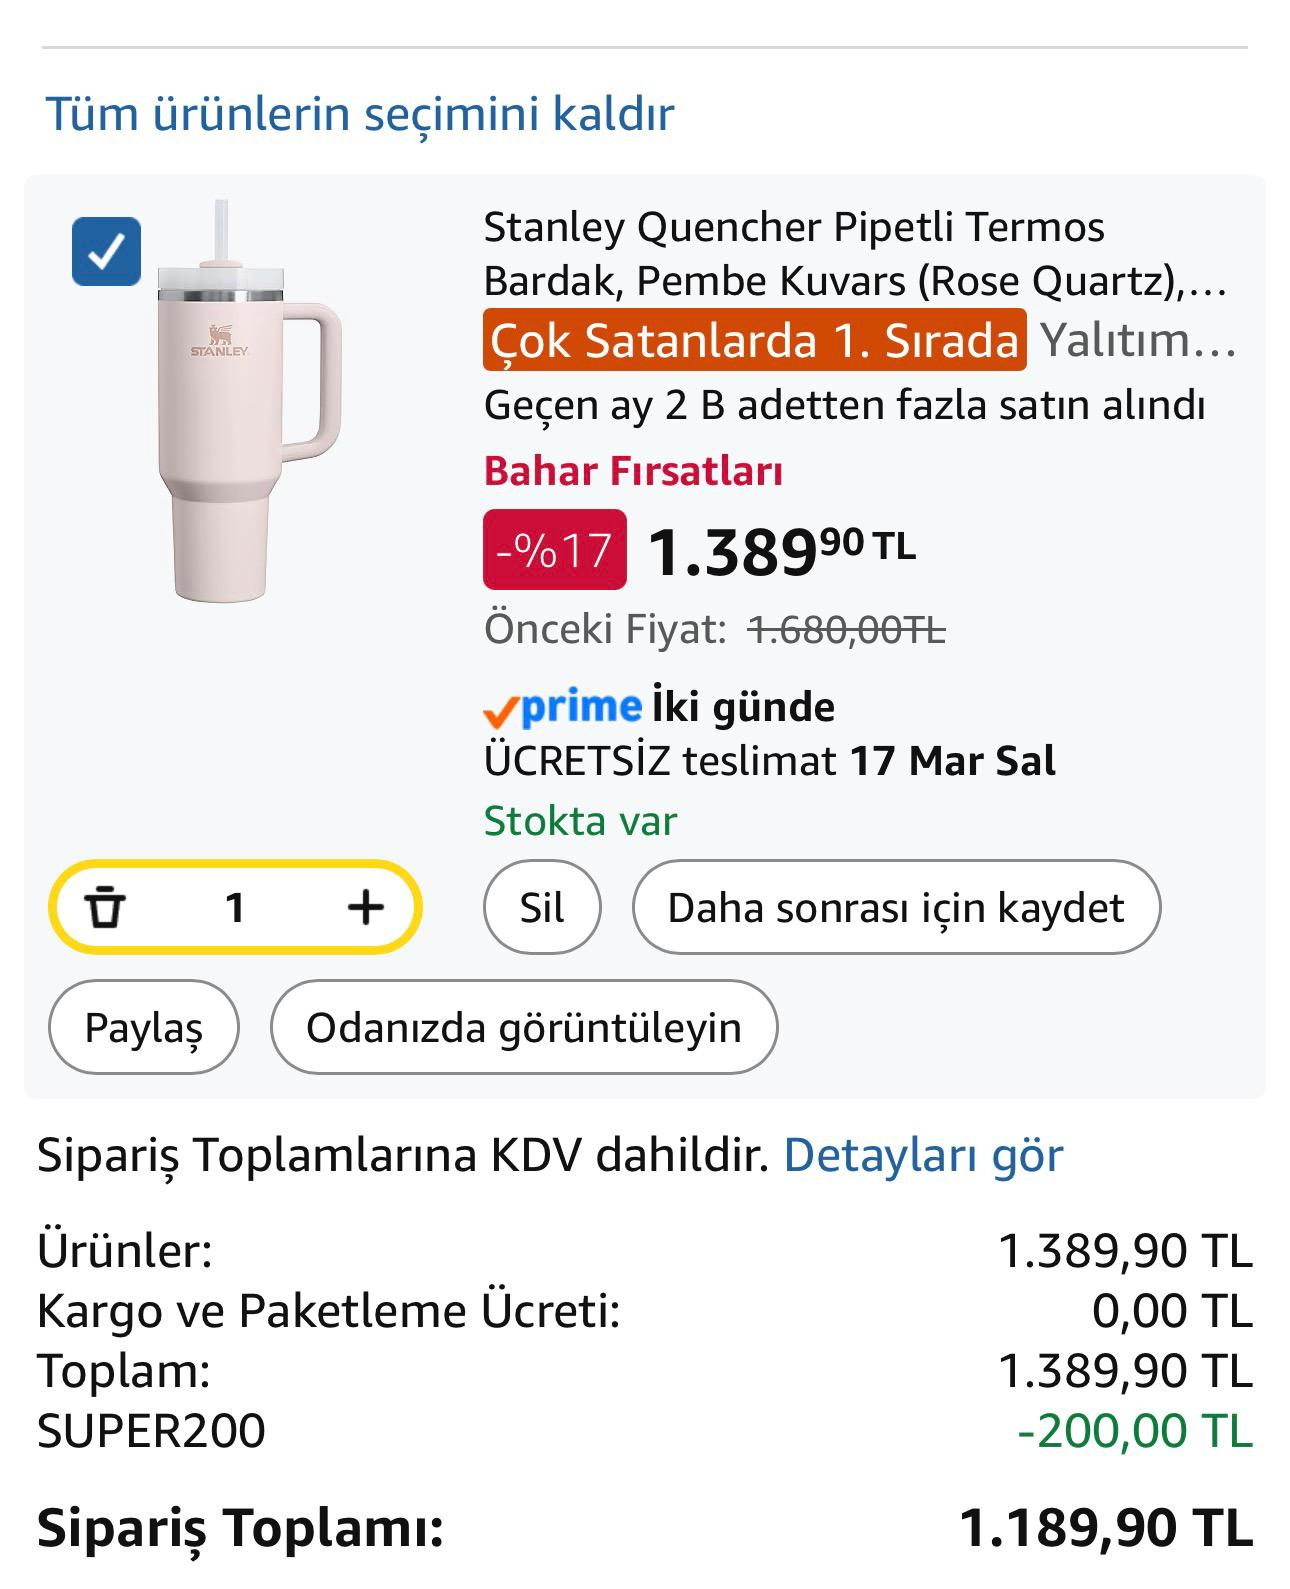Uncheck the Stanley Quencher item checkbox

pos(106,251)
